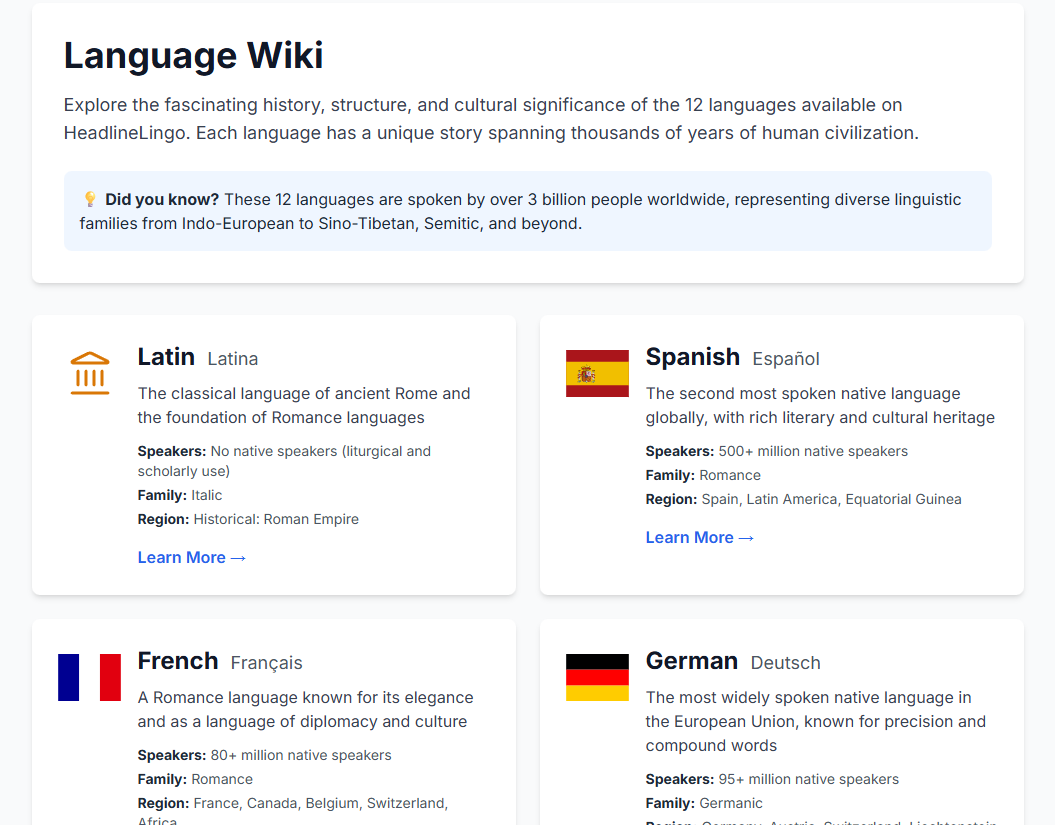Select the Spanish card heading
Viewport: 1055px width, 825px height.
[692, 357]
